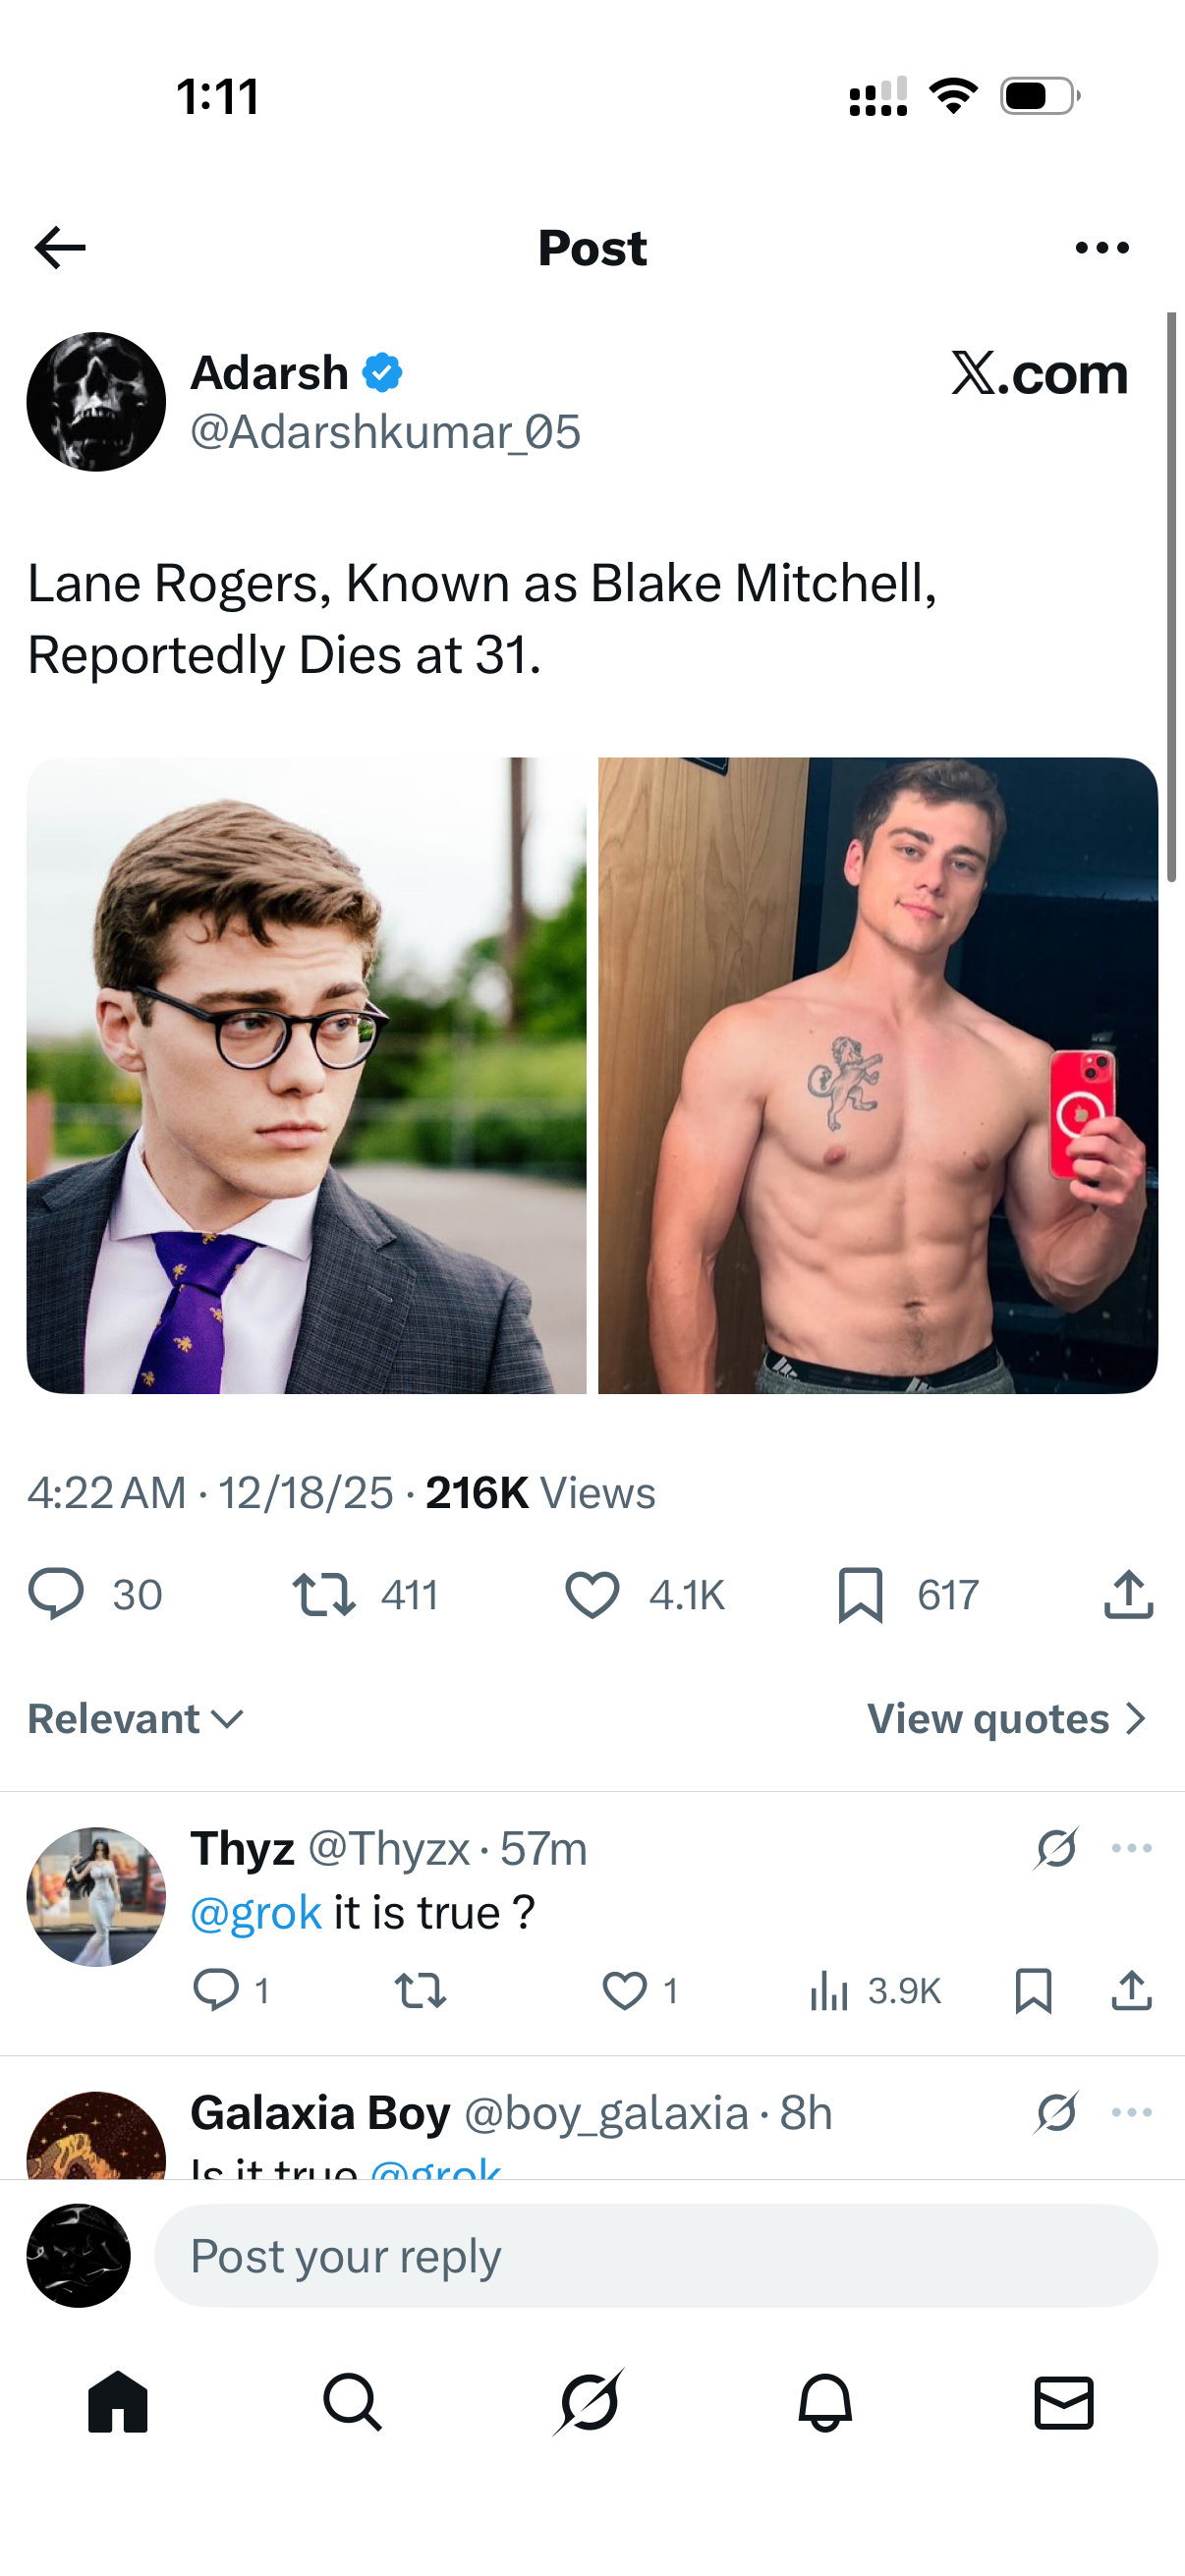Repost the main post with 411 reposts
The height and width of the screenshot is (2576, 1185).
(323, 1594)
